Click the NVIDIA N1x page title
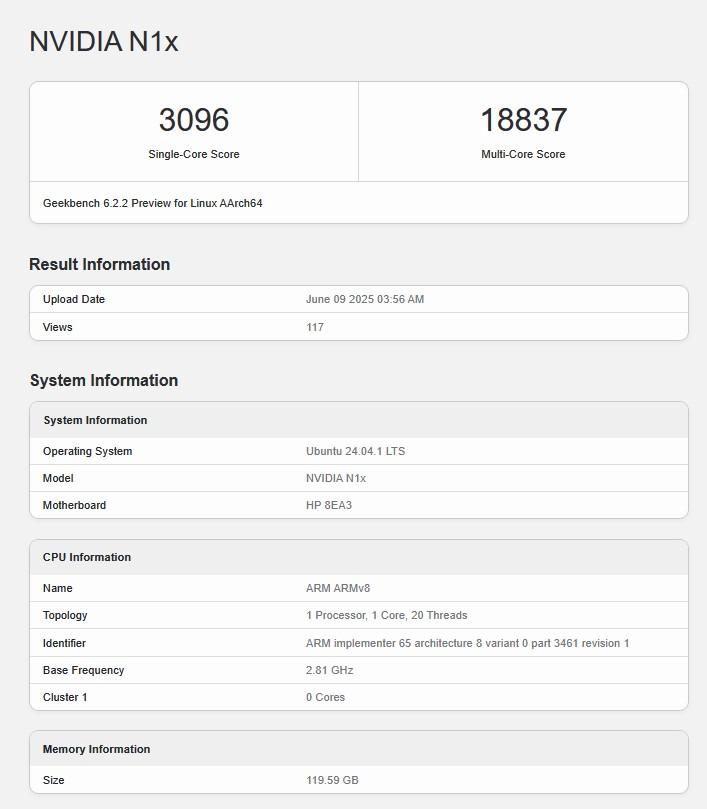The height and width of the screenshot is (809, 707). tap(104, 42)
